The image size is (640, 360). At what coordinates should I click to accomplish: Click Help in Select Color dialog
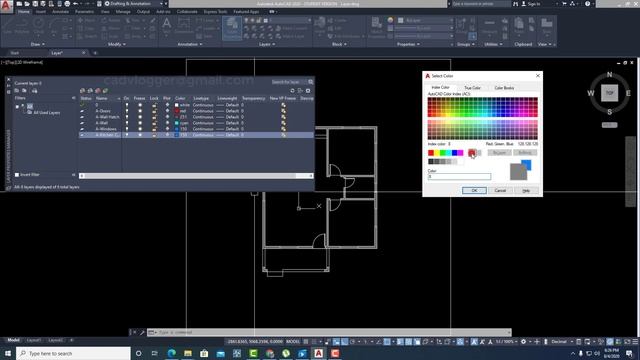[x=526, y=191]
